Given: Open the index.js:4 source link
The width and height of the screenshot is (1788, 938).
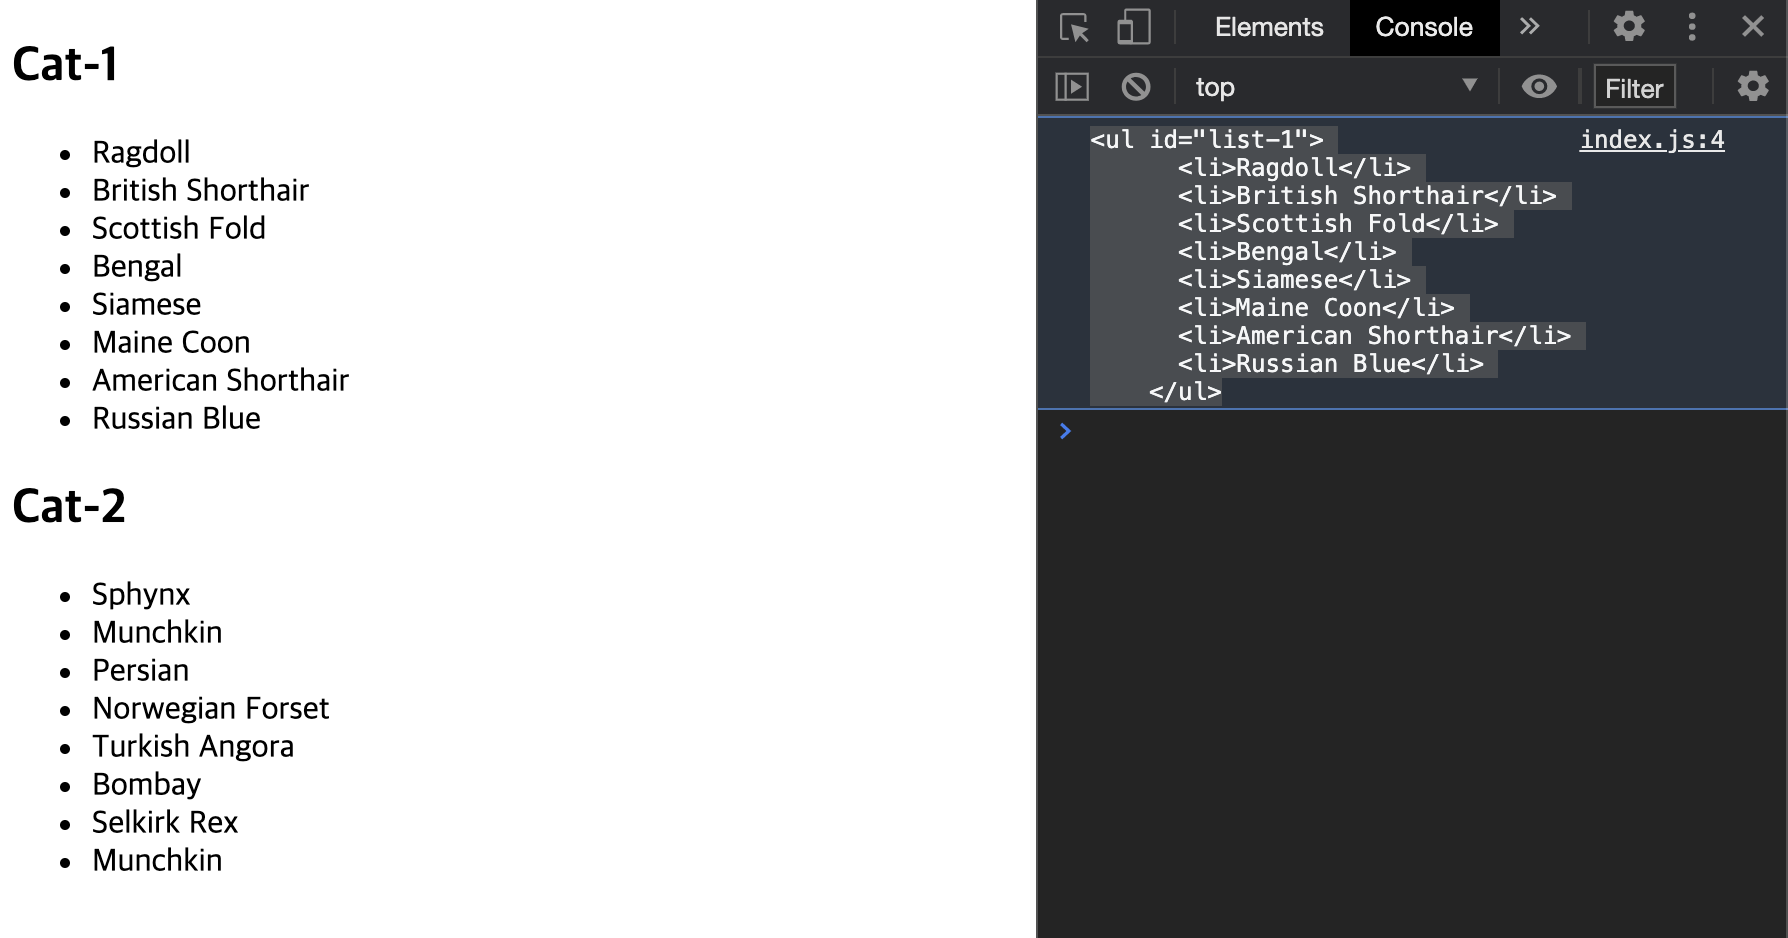Looking at the screenshot, I should tap(1652, 140).
